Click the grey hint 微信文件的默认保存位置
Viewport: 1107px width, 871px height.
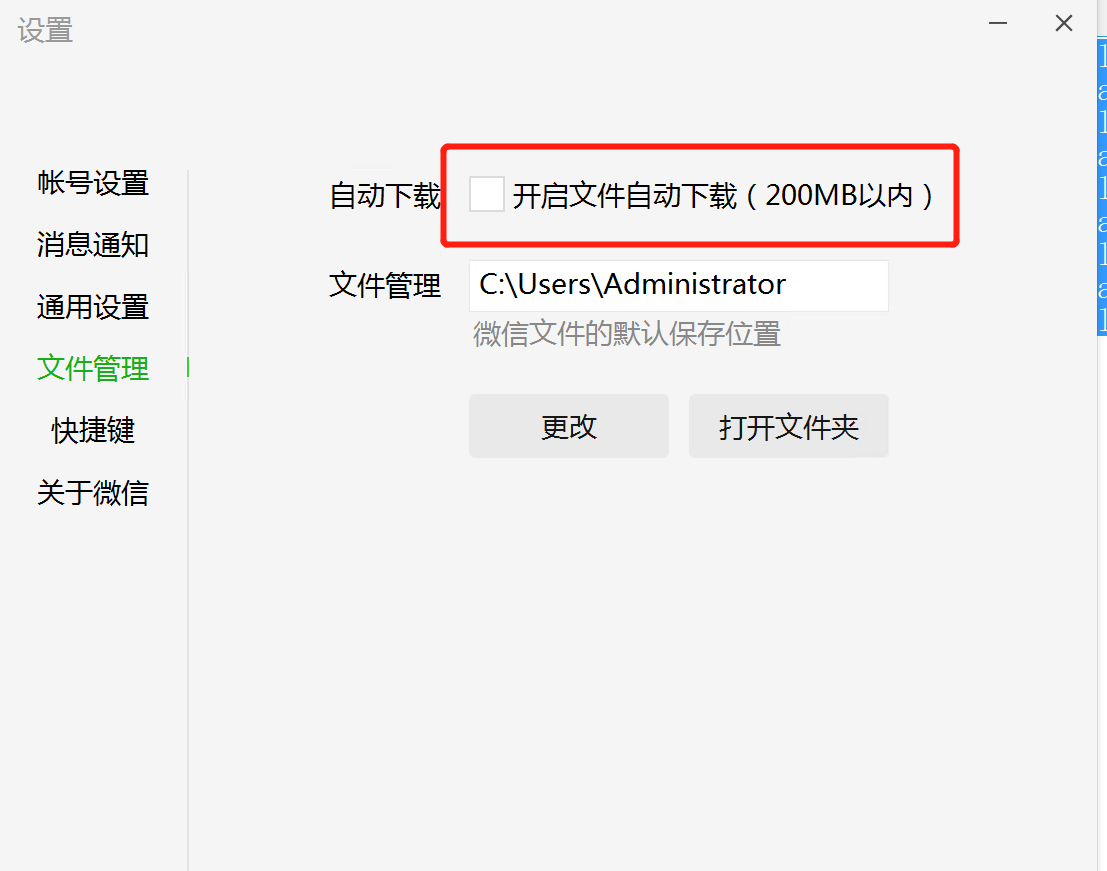627,334
